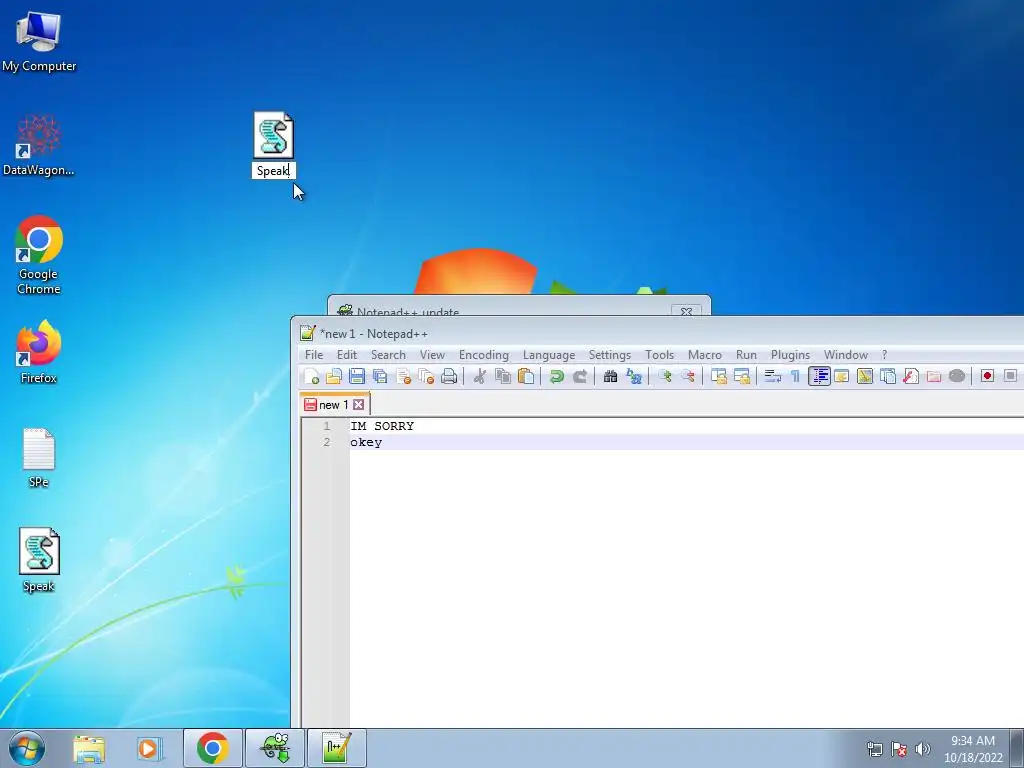Click the Folder as Workspace icon
This screenshot has height=768, width=1024.
(x=934, y=376)
